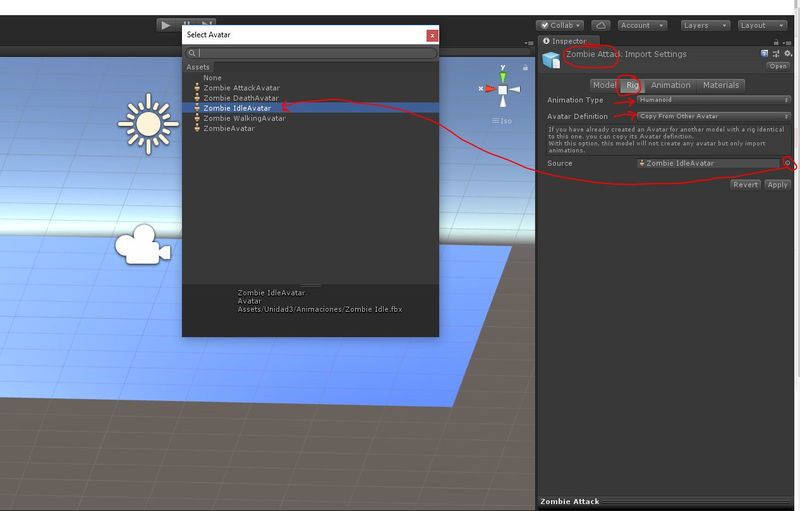Click the red X axis cone of scene gizmo

tap(490, 89)
